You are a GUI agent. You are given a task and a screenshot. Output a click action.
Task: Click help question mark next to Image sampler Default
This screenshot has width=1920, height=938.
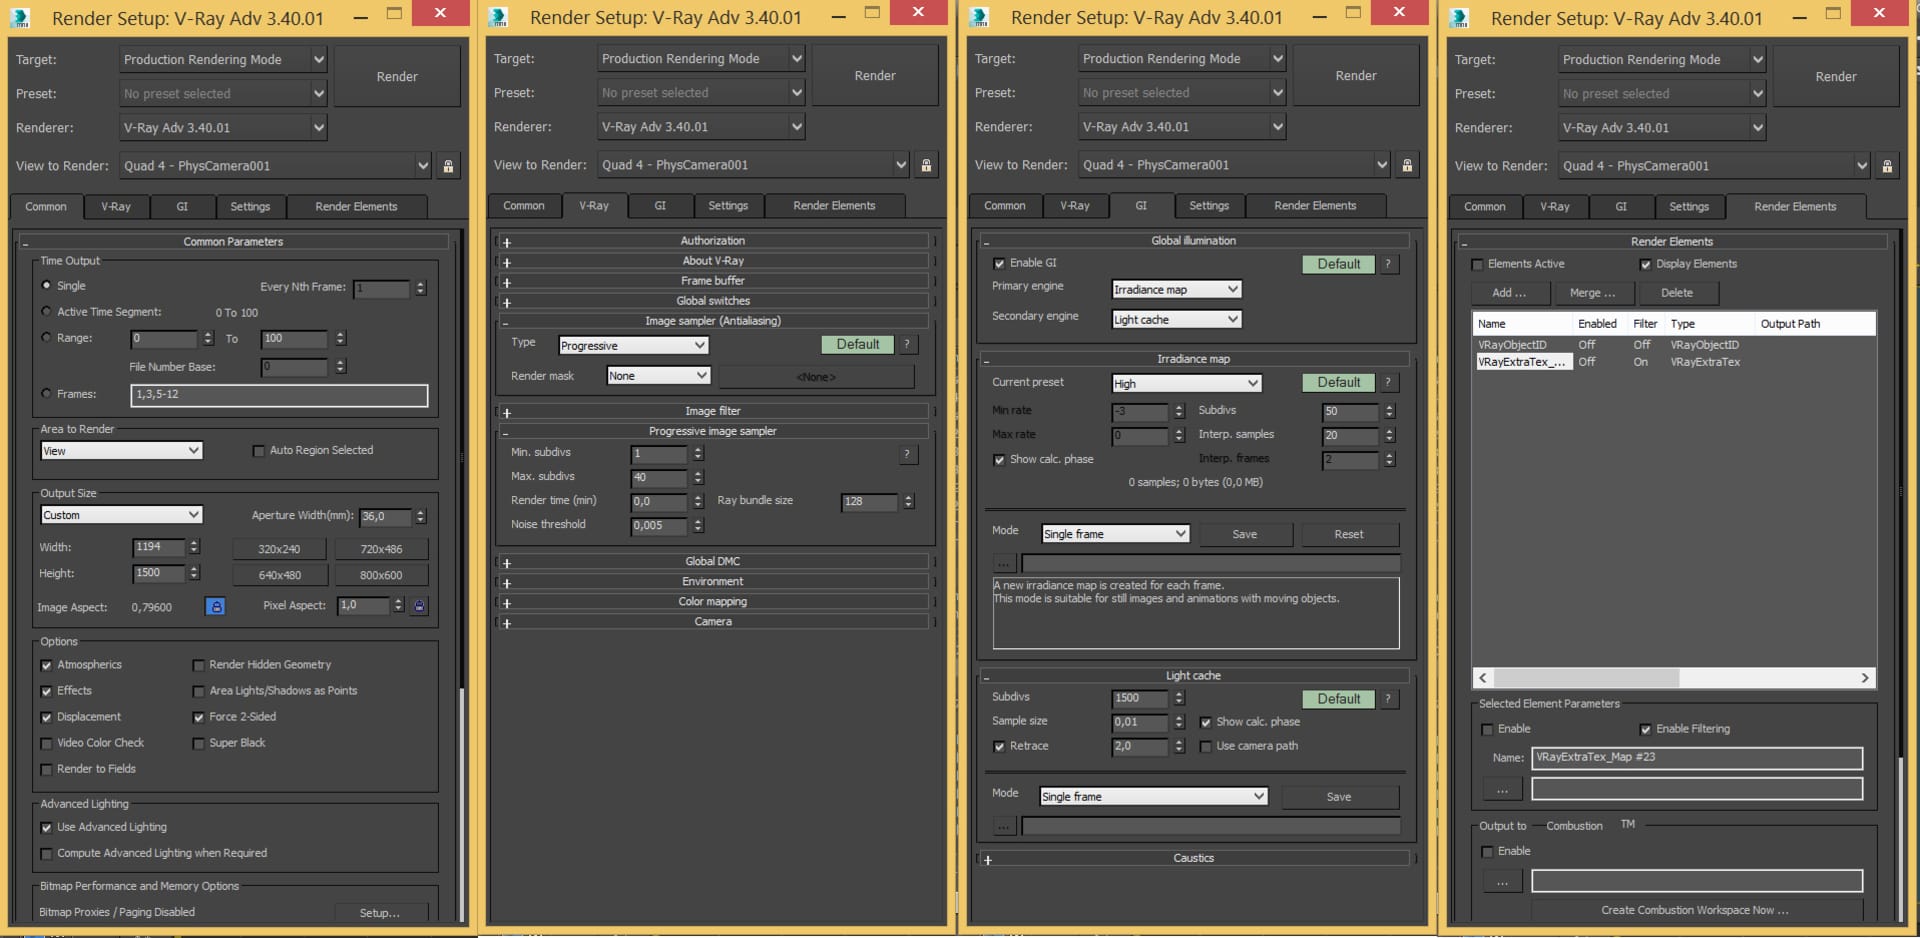(907, 344)
